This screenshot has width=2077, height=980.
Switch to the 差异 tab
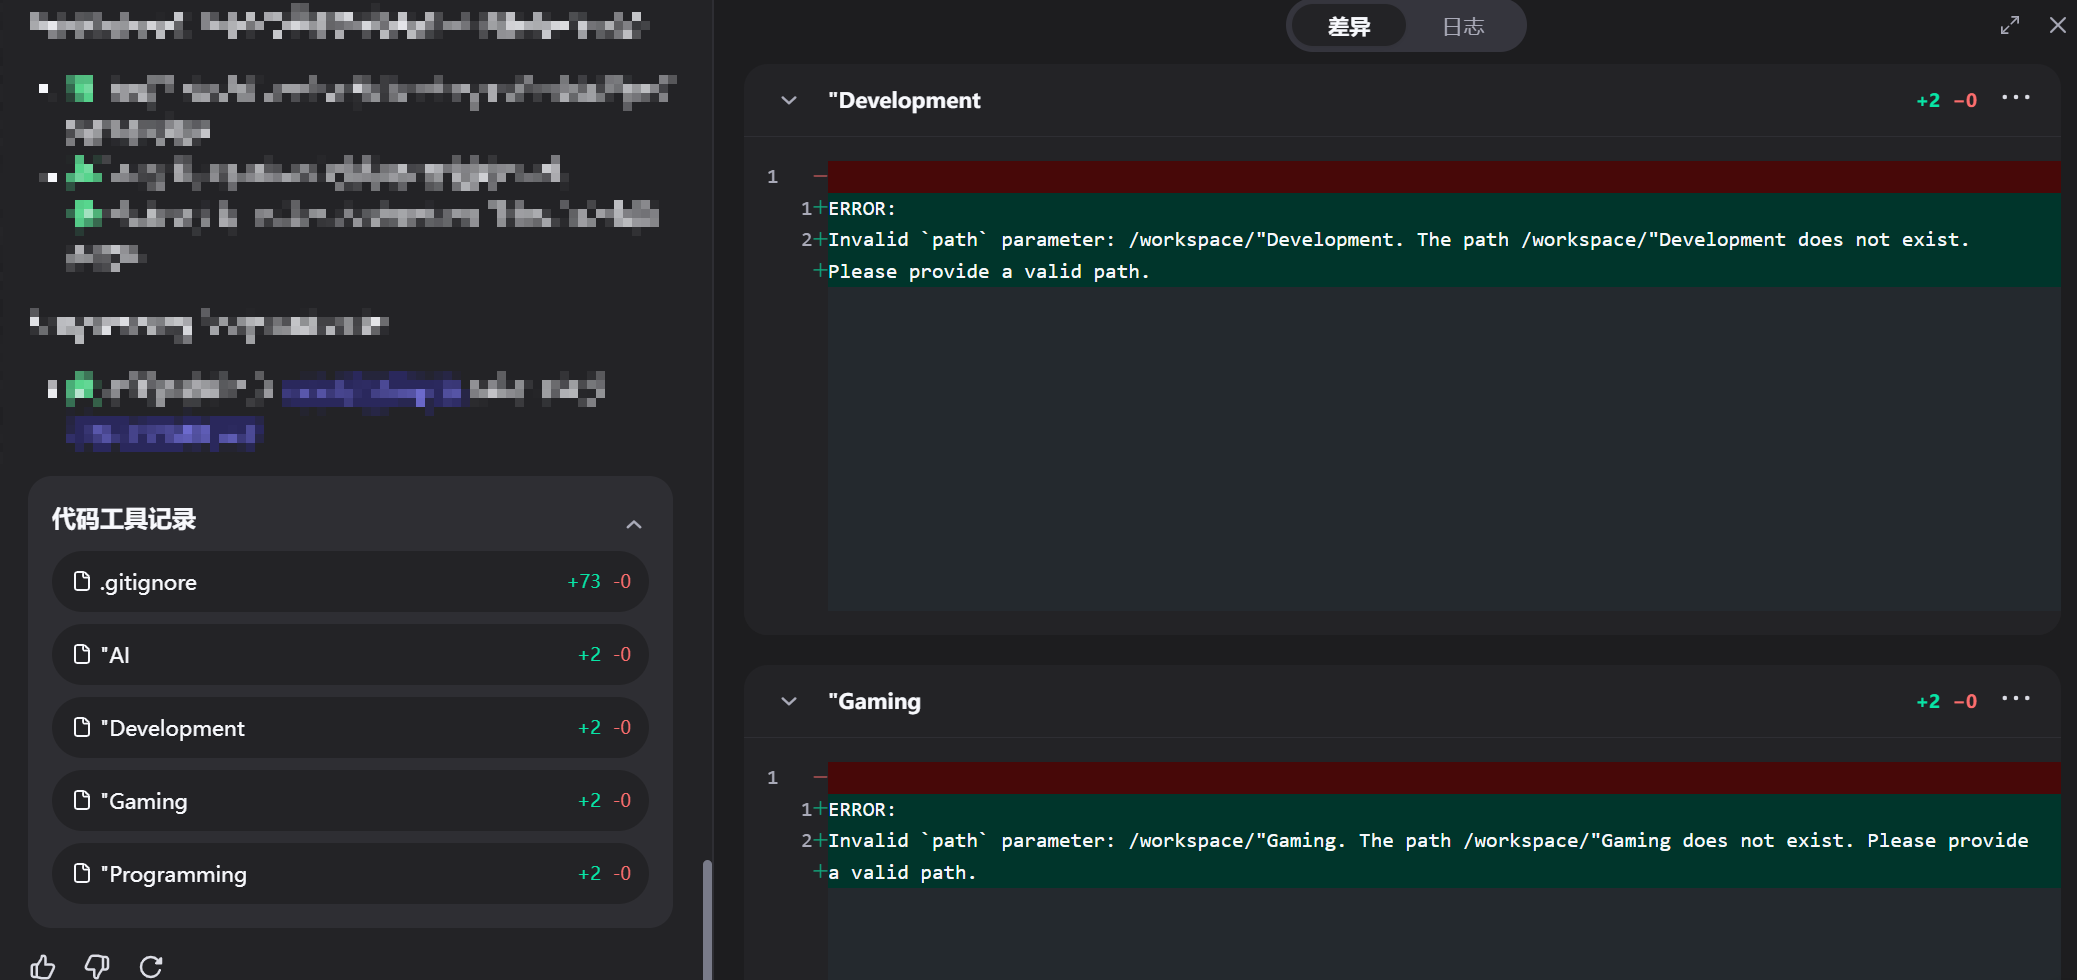1348,27
